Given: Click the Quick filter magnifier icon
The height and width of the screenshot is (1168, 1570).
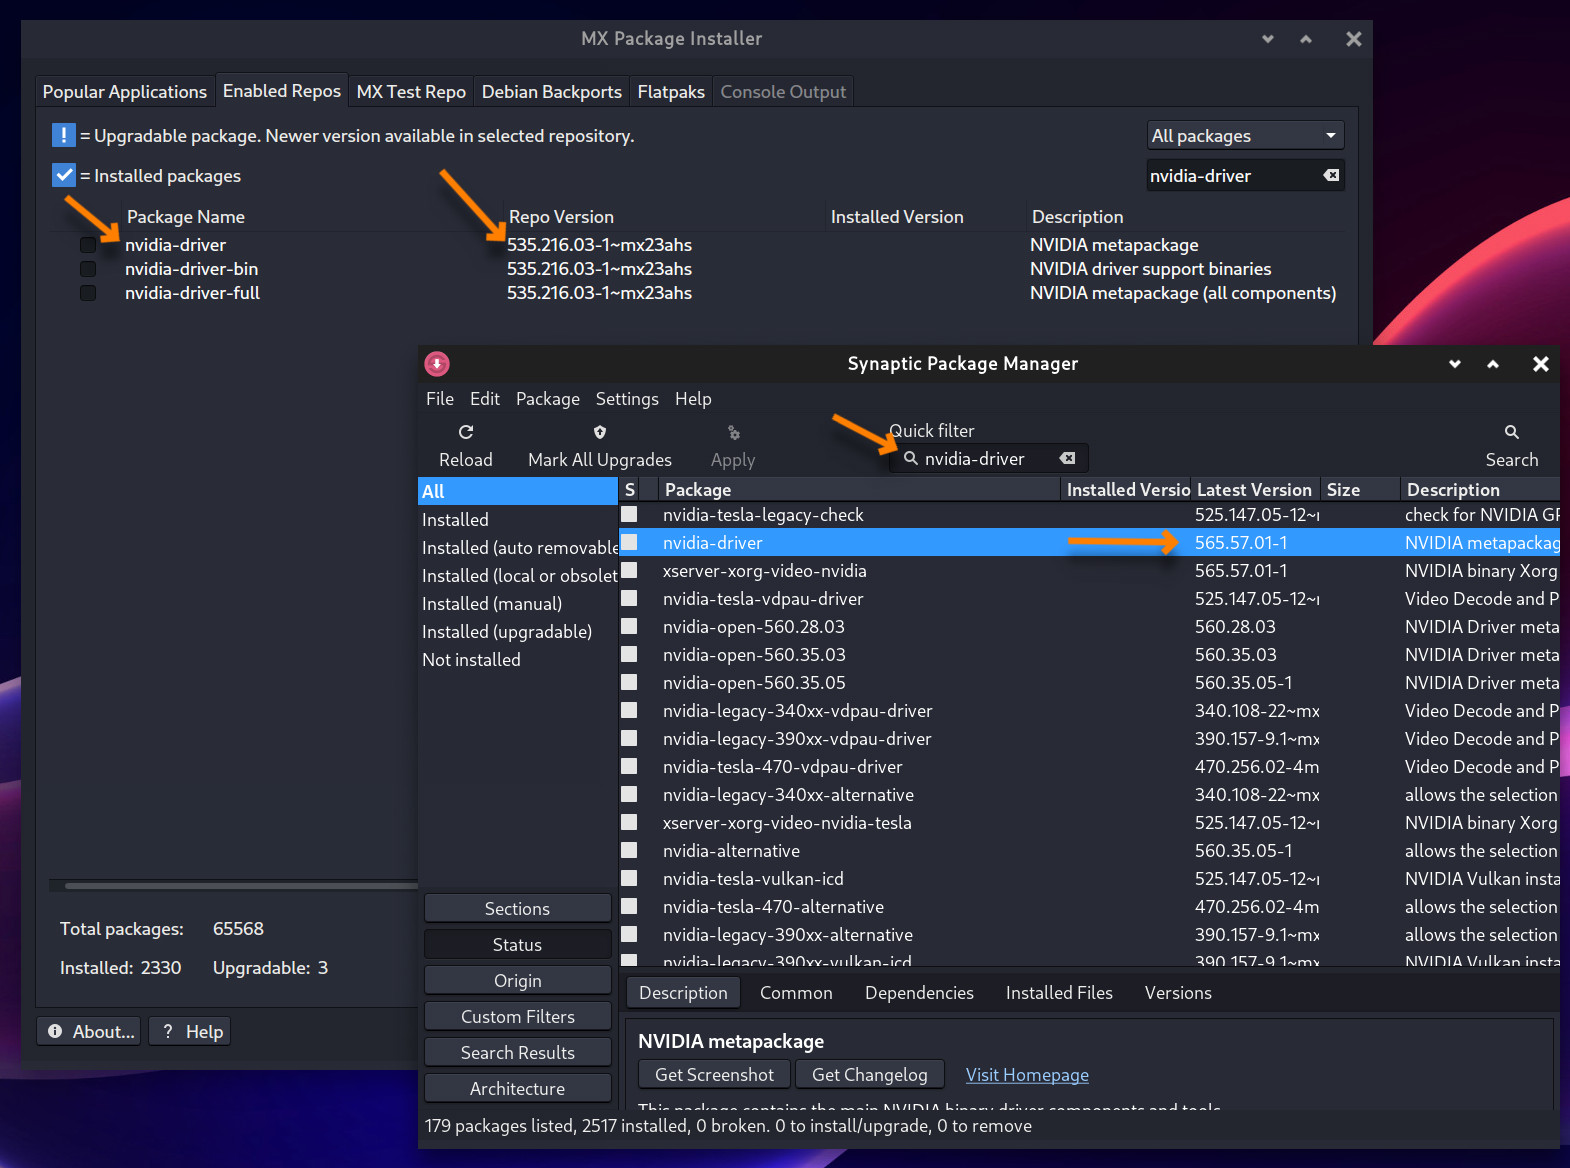Looking at the screenshot, I should click(910, 458).
